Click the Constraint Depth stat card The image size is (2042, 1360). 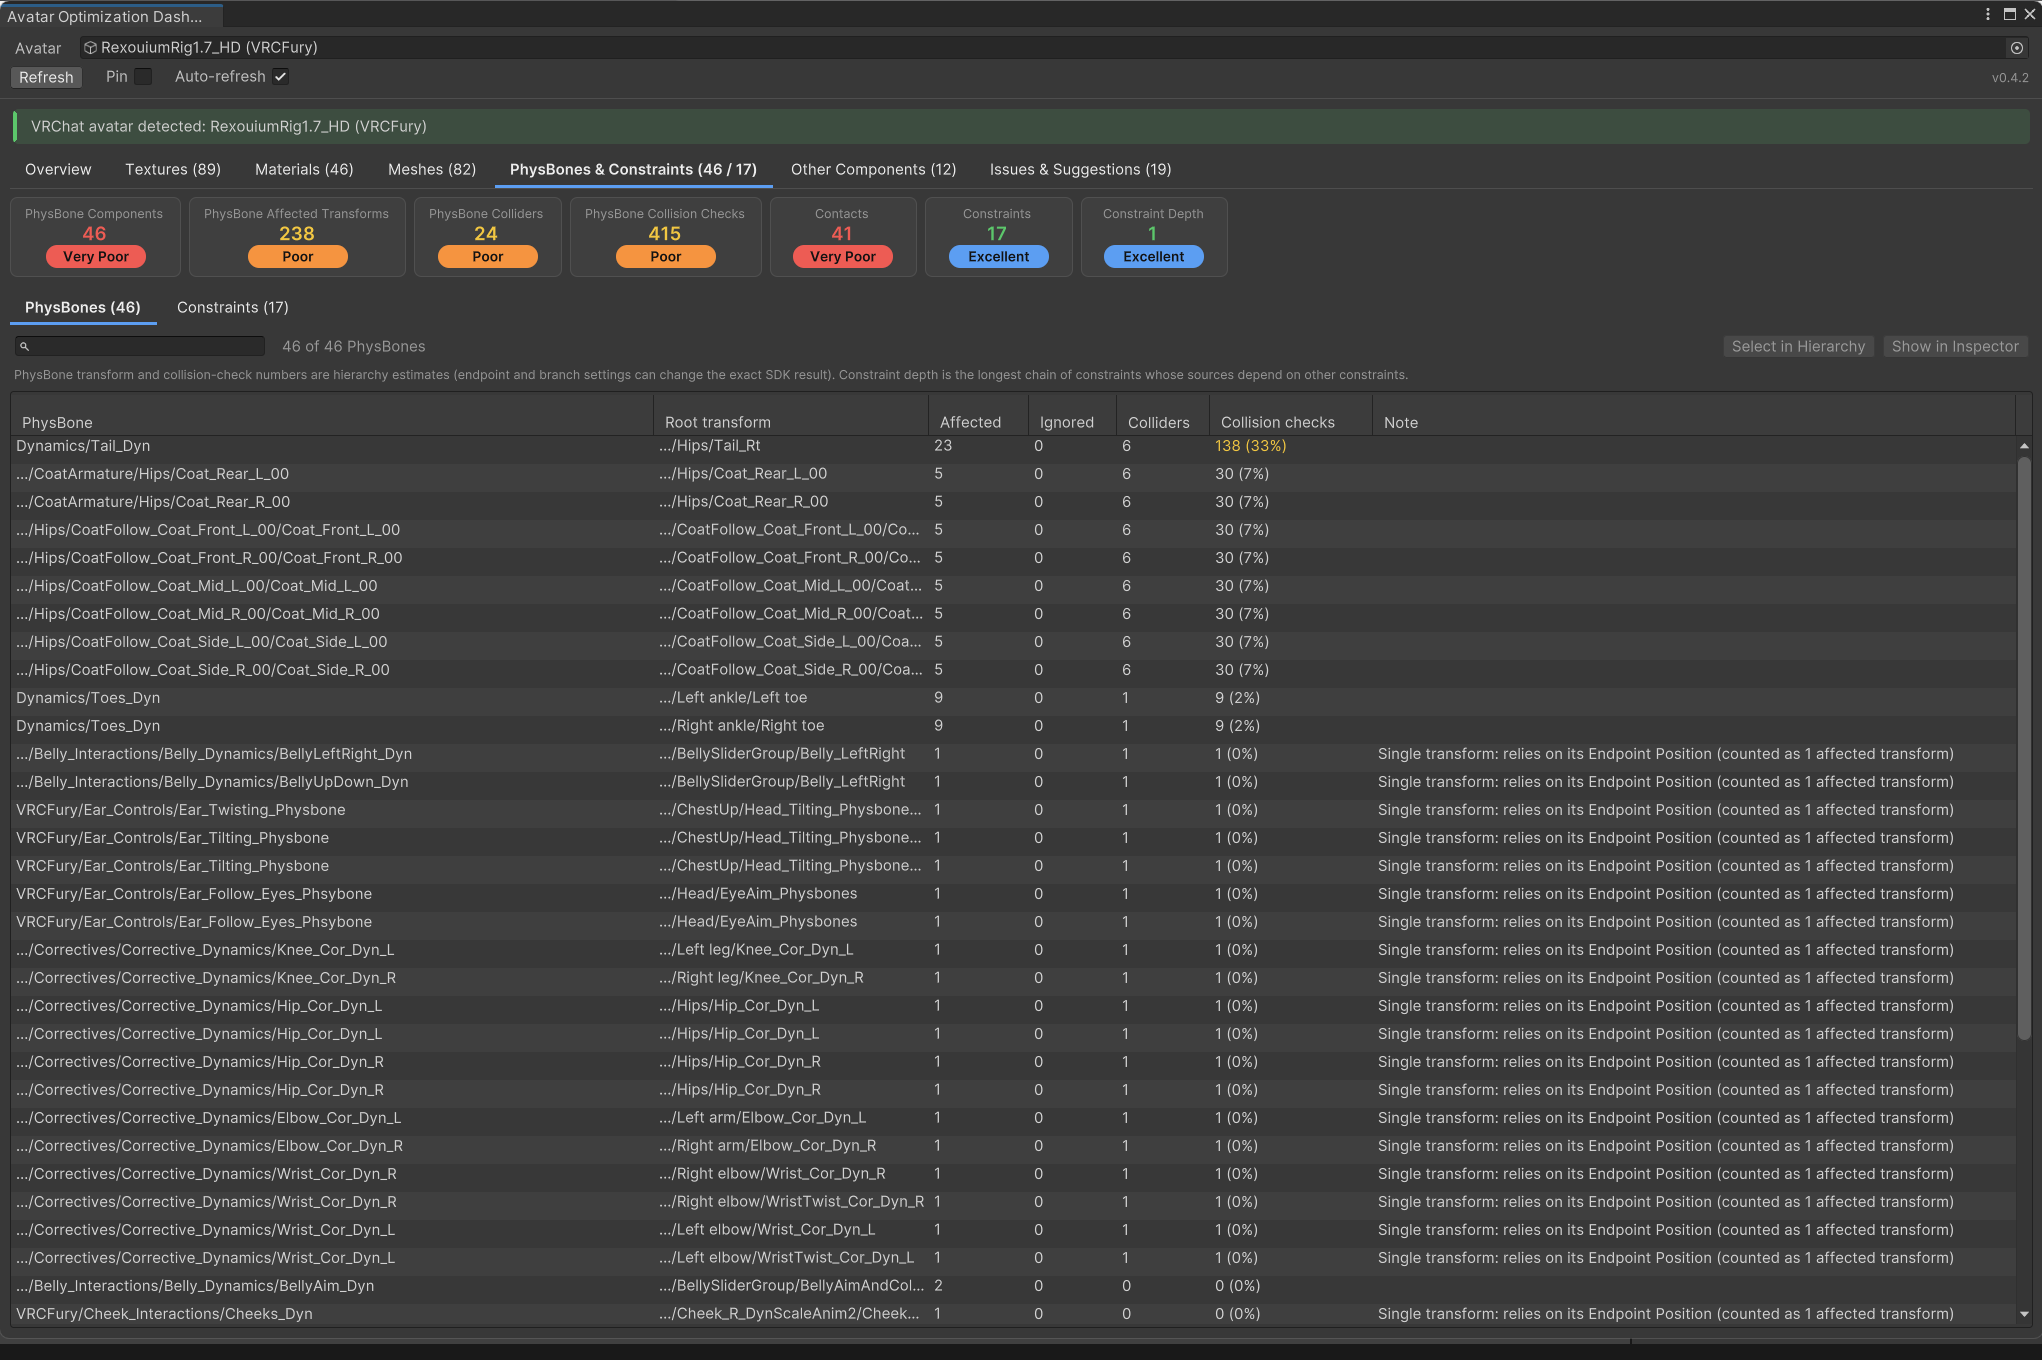click(x=1153, y=237)
